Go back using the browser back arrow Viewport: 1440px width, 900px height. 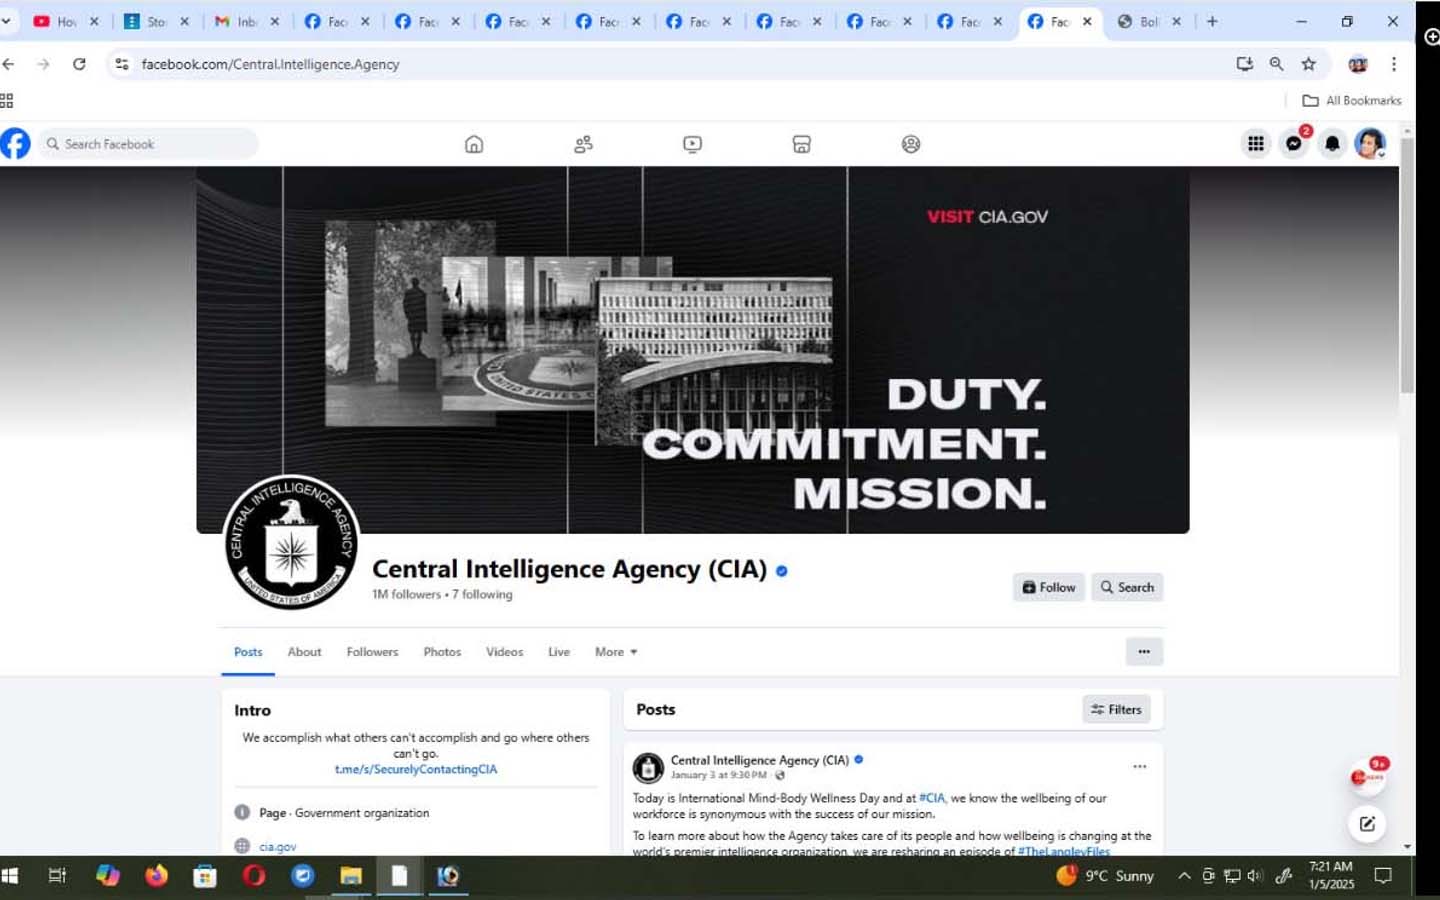(8, 64)
